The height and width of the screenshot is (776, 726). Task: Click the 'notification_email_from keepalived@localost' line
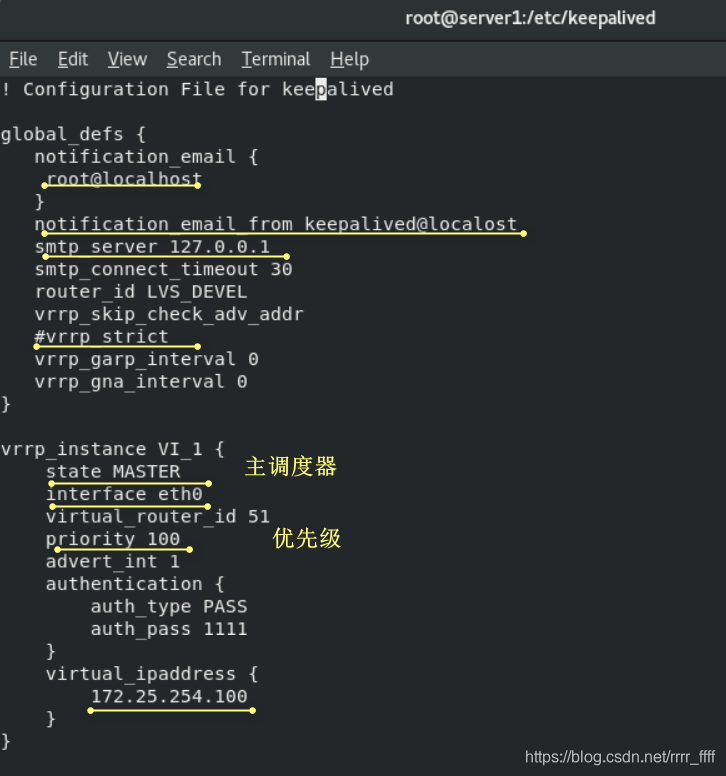point(276,224)
